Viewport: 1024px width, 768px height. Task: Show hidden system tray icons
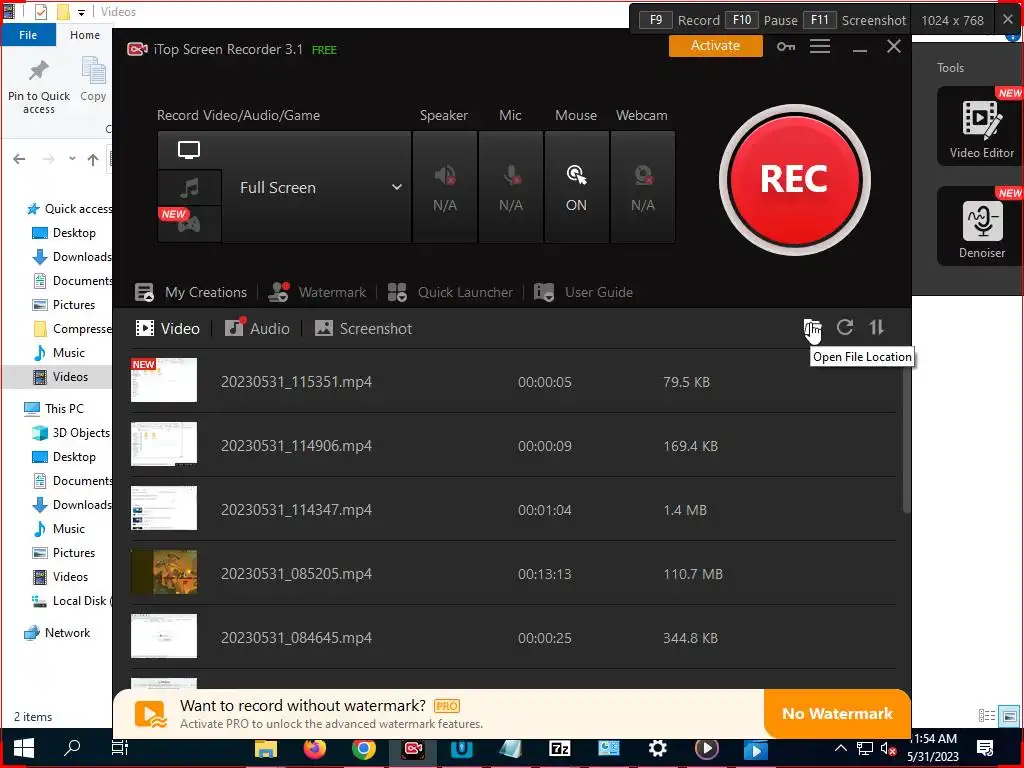[x=840, y=748]
